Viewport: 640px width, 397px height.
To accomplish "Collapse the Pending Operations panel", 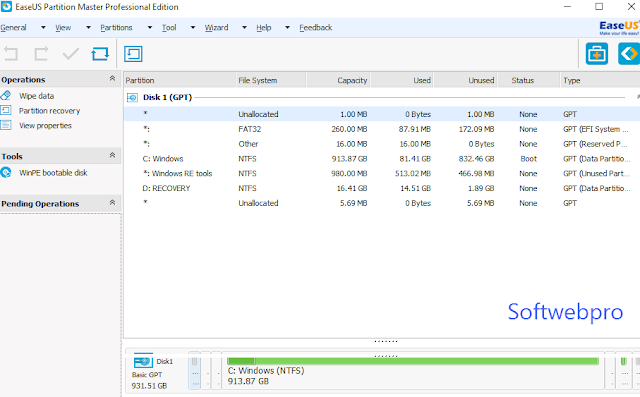I will (x=112, y=202).
